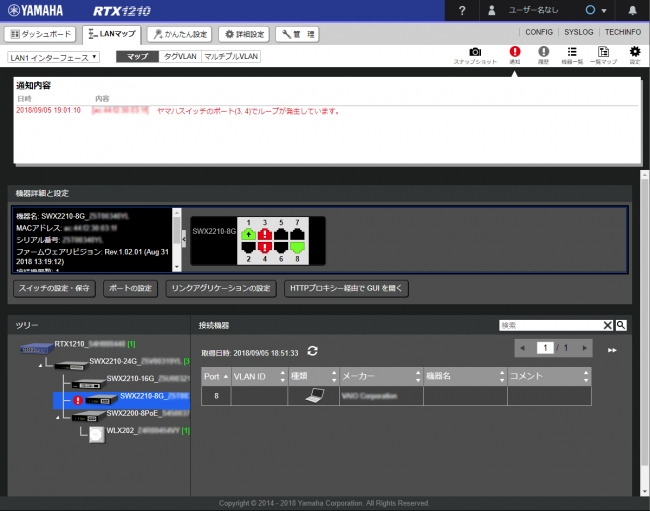Switch to かんたん設定 tab
The width and height of the screenshot is (650, 511).
click(x=179, y=34)
